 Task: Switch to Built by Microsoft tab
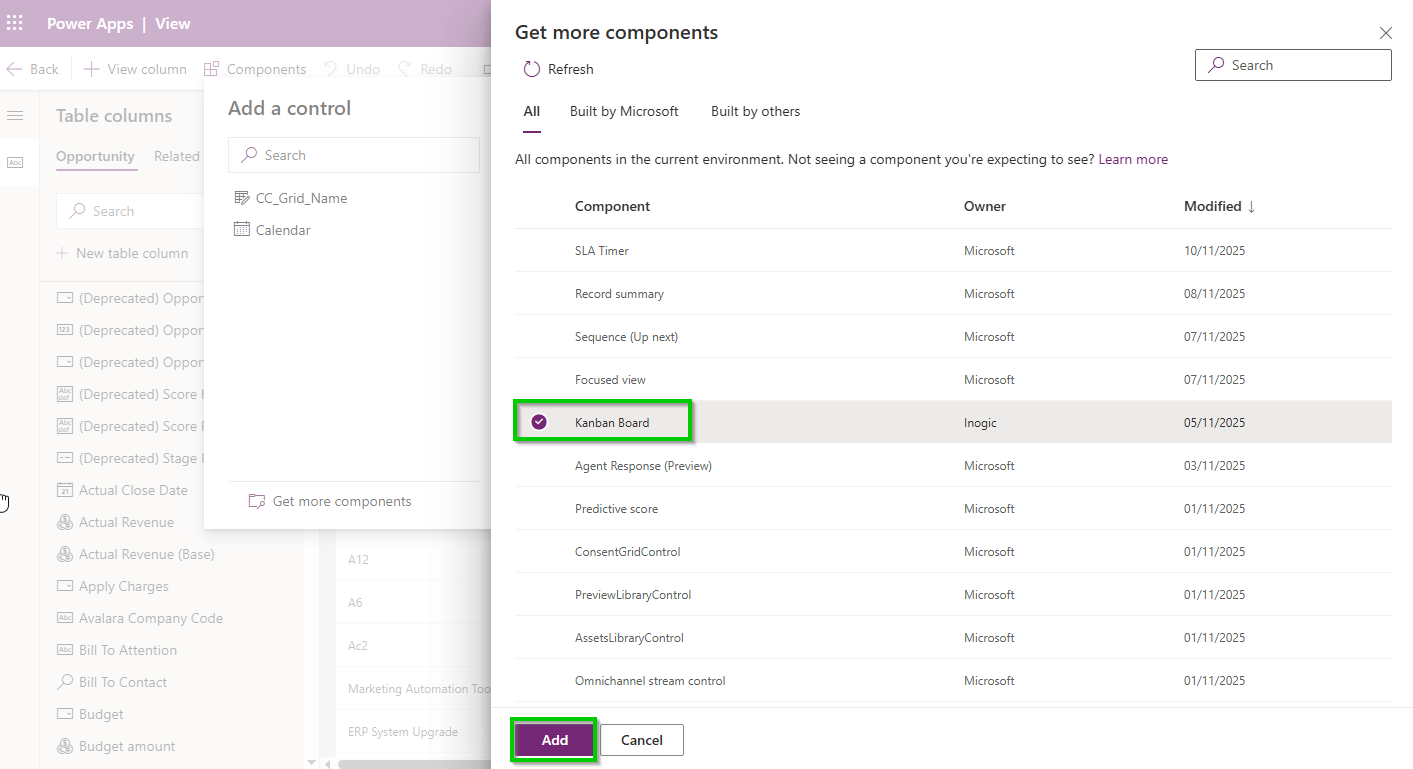624,111
